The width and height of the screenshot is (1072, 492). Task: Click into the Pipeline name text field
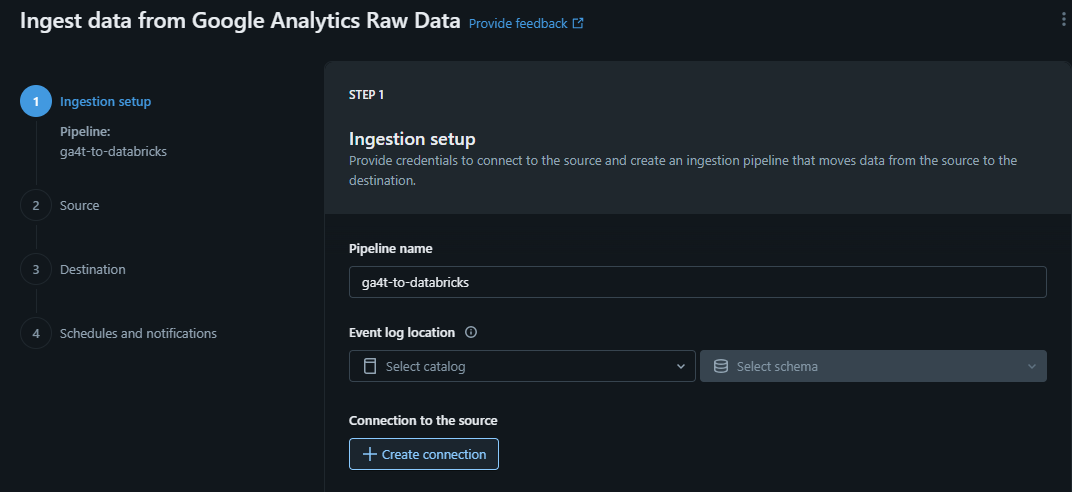697,282
